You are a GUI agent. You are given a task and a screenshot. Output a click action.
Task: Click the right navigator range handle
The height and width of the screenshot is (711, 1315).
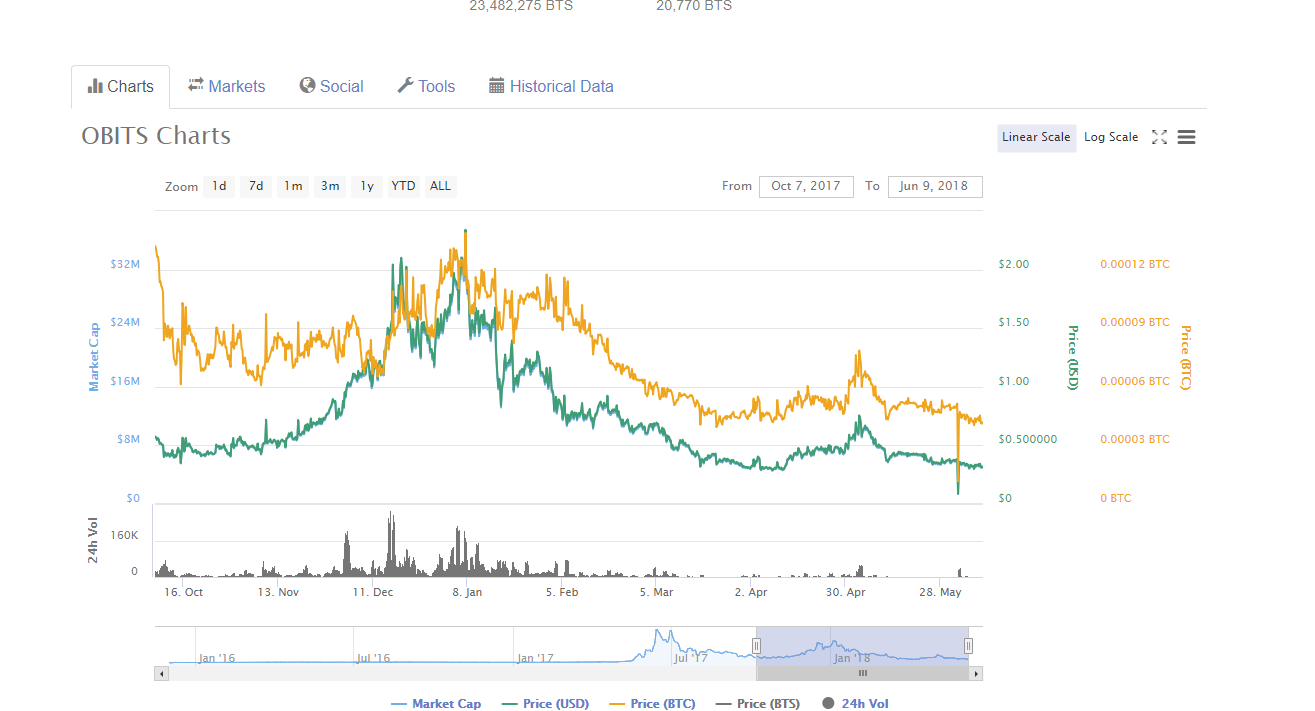(x=968, y=646)
